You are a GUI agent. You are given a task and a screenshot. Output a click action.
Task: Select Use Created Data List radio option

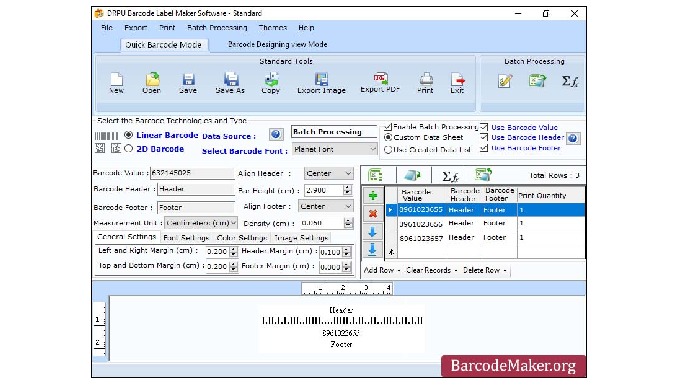388,149
